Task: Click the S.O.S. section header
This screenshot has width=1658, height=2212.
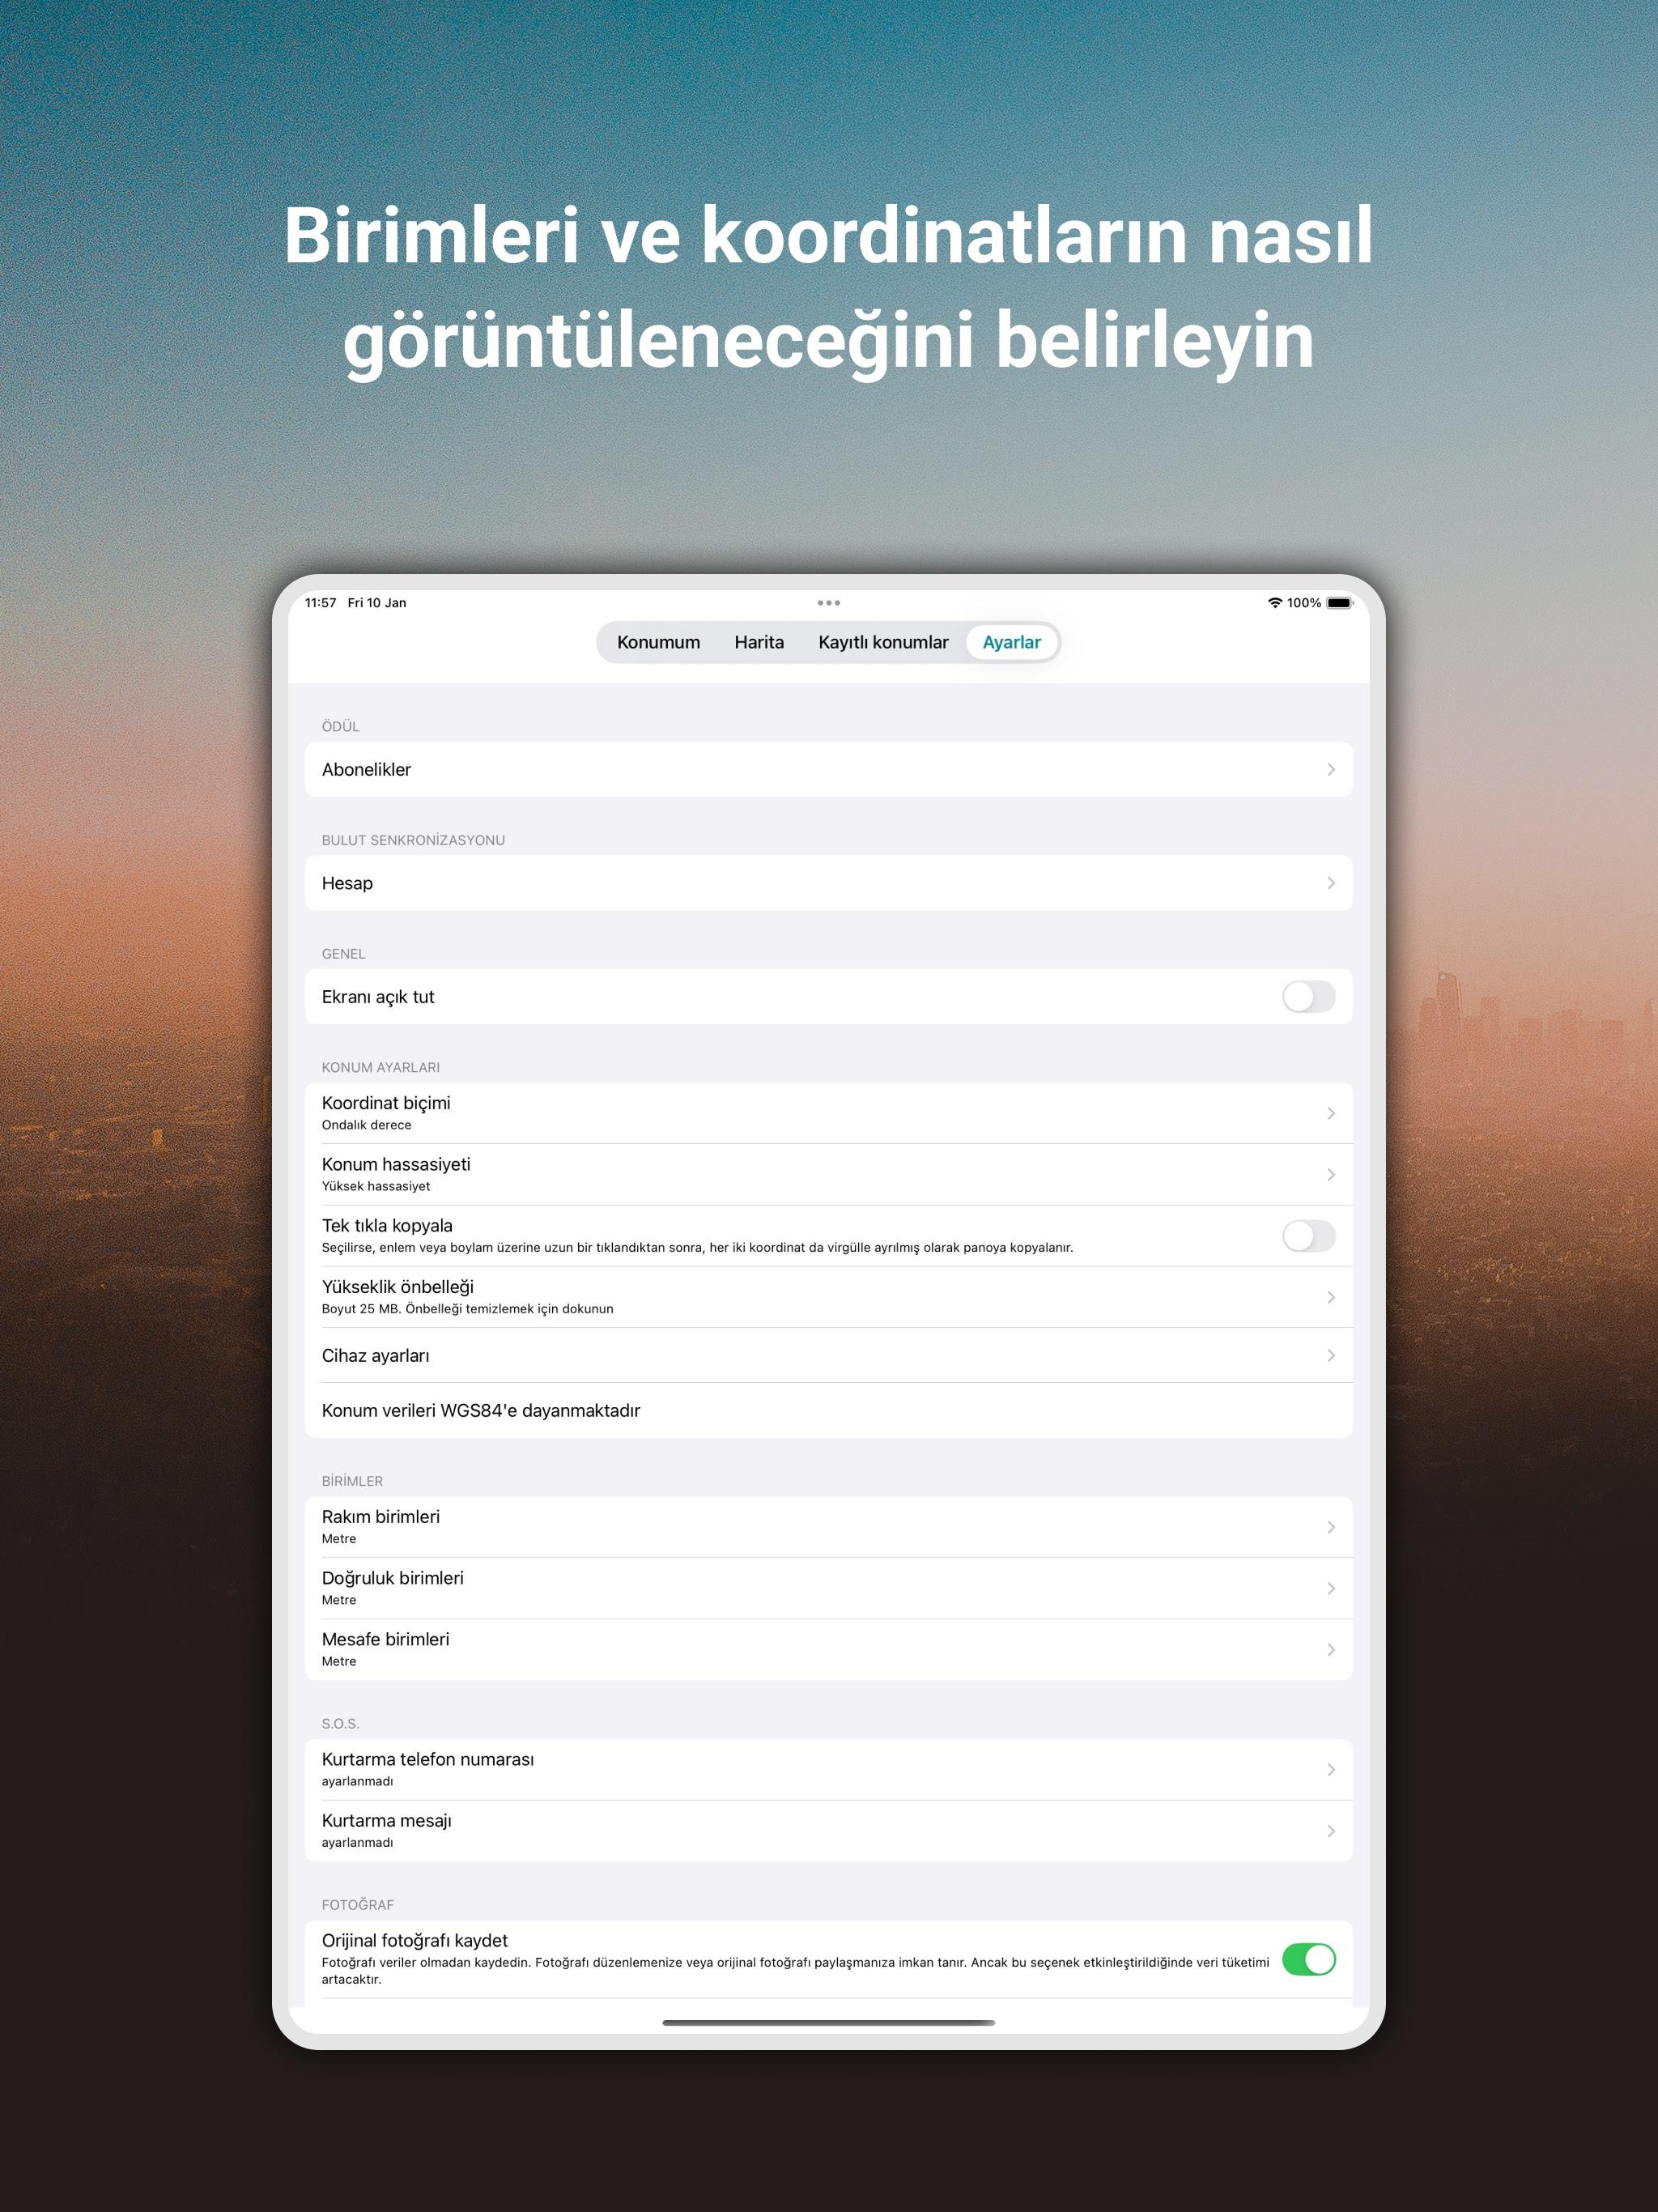Action: 340,1723
